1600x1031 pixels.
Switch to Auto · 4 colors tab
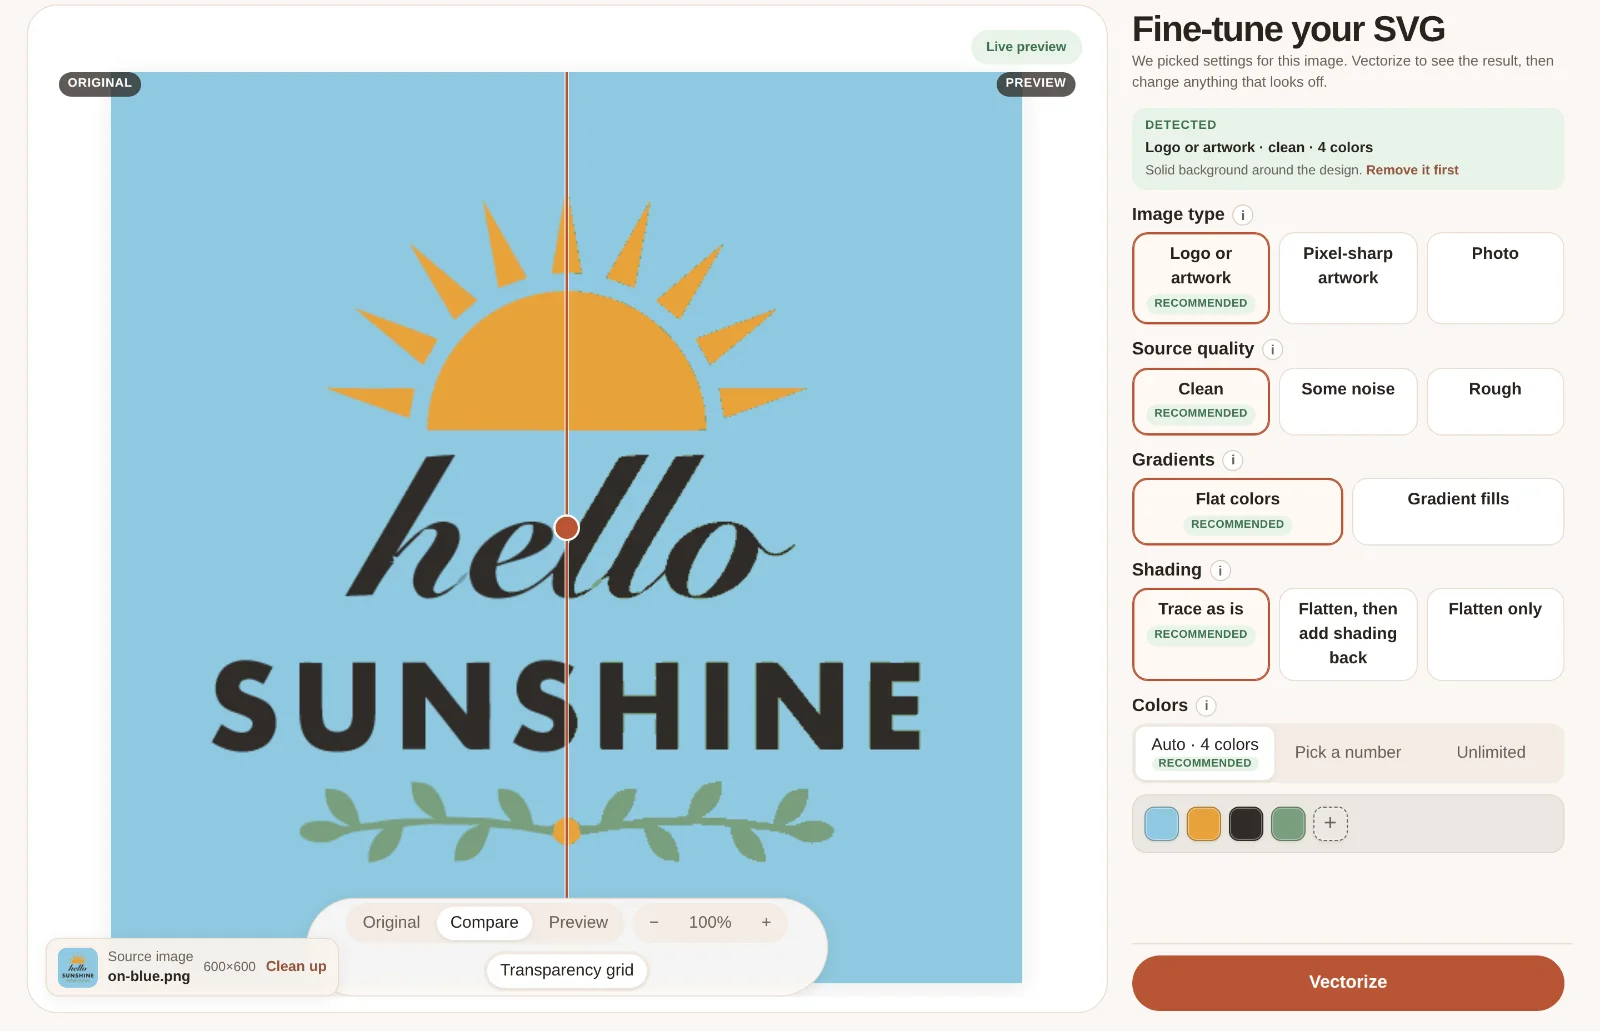pyautogui.click(x=1205, y=753)
